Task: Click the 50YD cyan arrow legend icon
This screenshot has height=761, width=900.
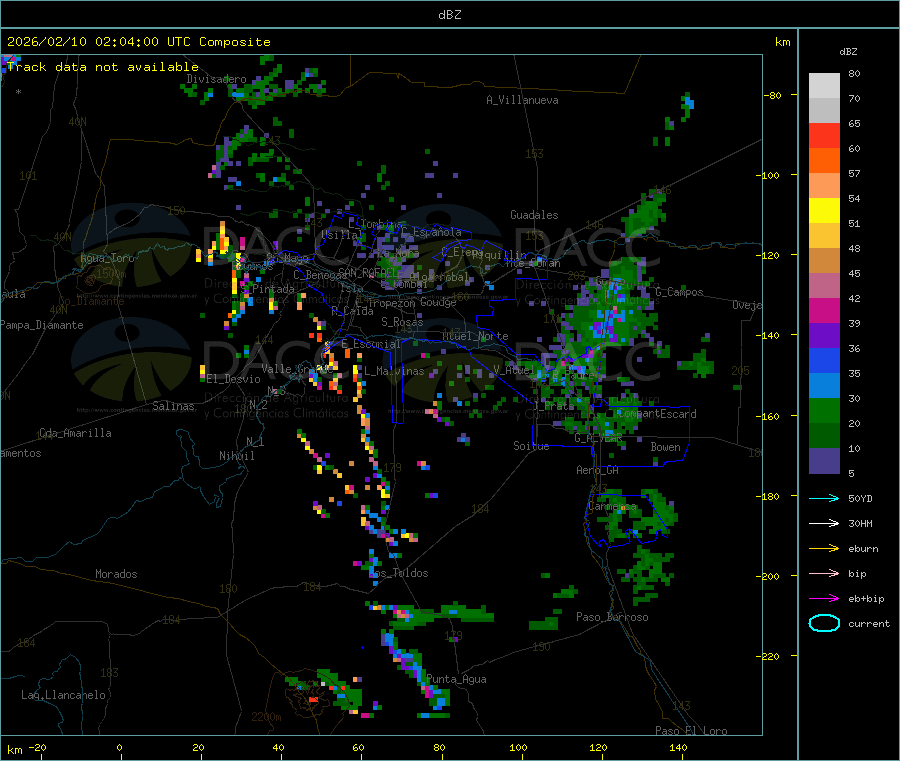Action: tap(824, 498)
